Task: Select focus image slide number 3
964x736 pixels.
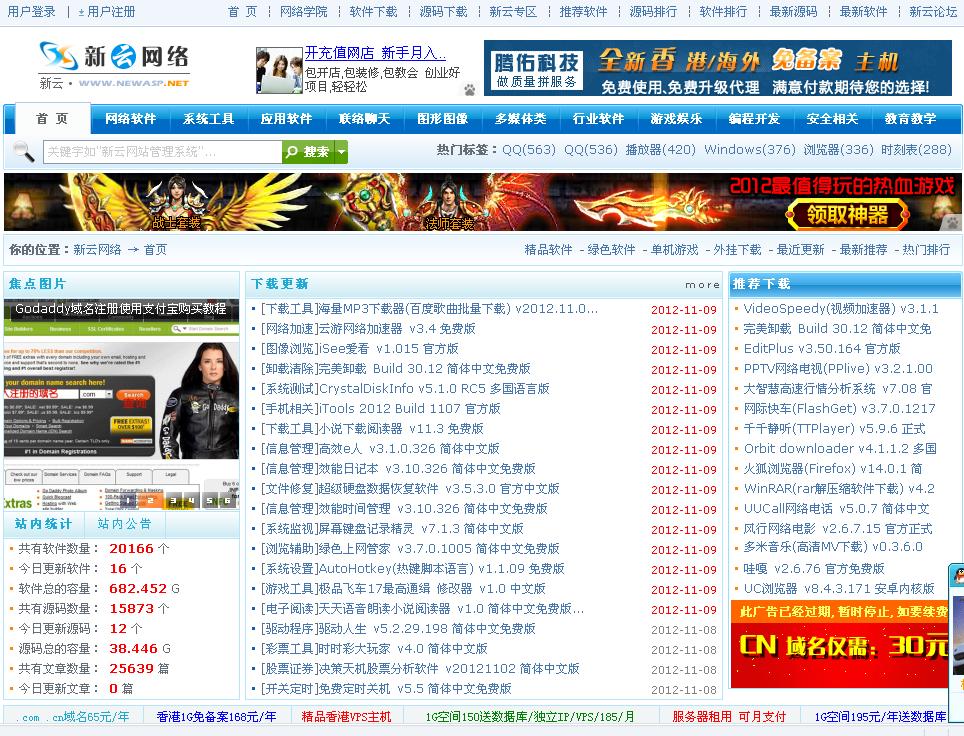Action: tap(171, 500)
